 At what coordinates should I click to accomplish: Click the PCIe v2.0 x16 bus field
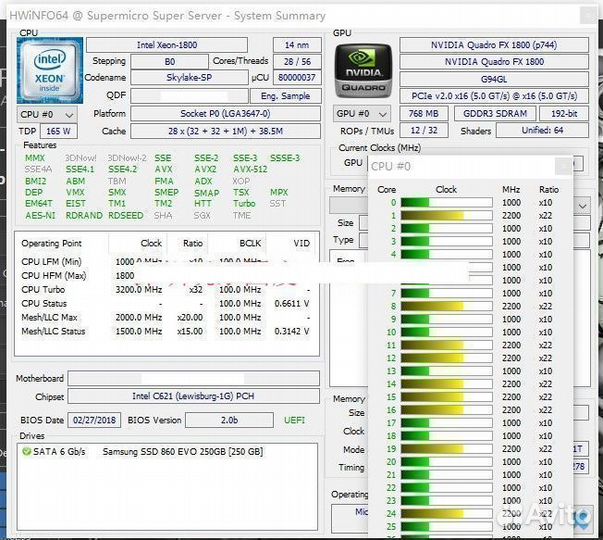pos(494,96)
